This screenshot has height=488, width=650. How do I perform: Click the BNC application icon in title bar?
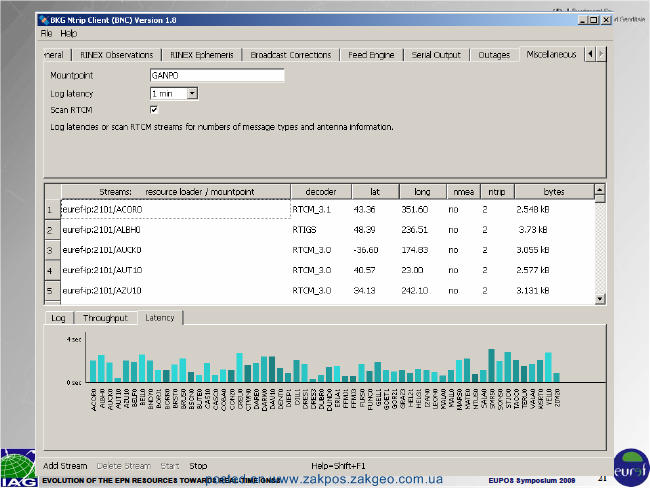point(44,20)
